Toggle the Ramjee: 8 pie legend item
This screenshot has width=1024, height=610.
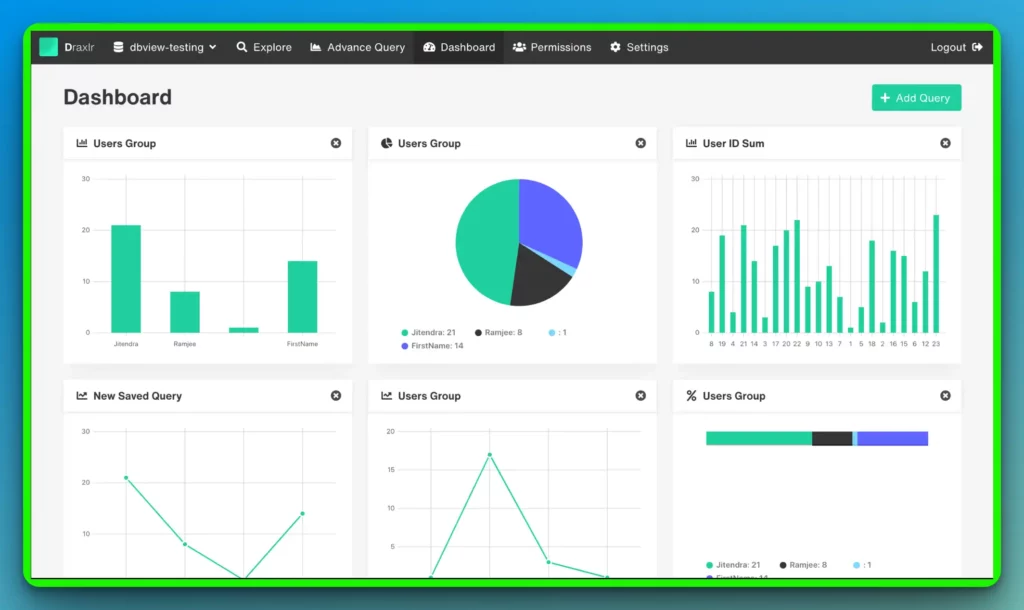click(498, 332)
